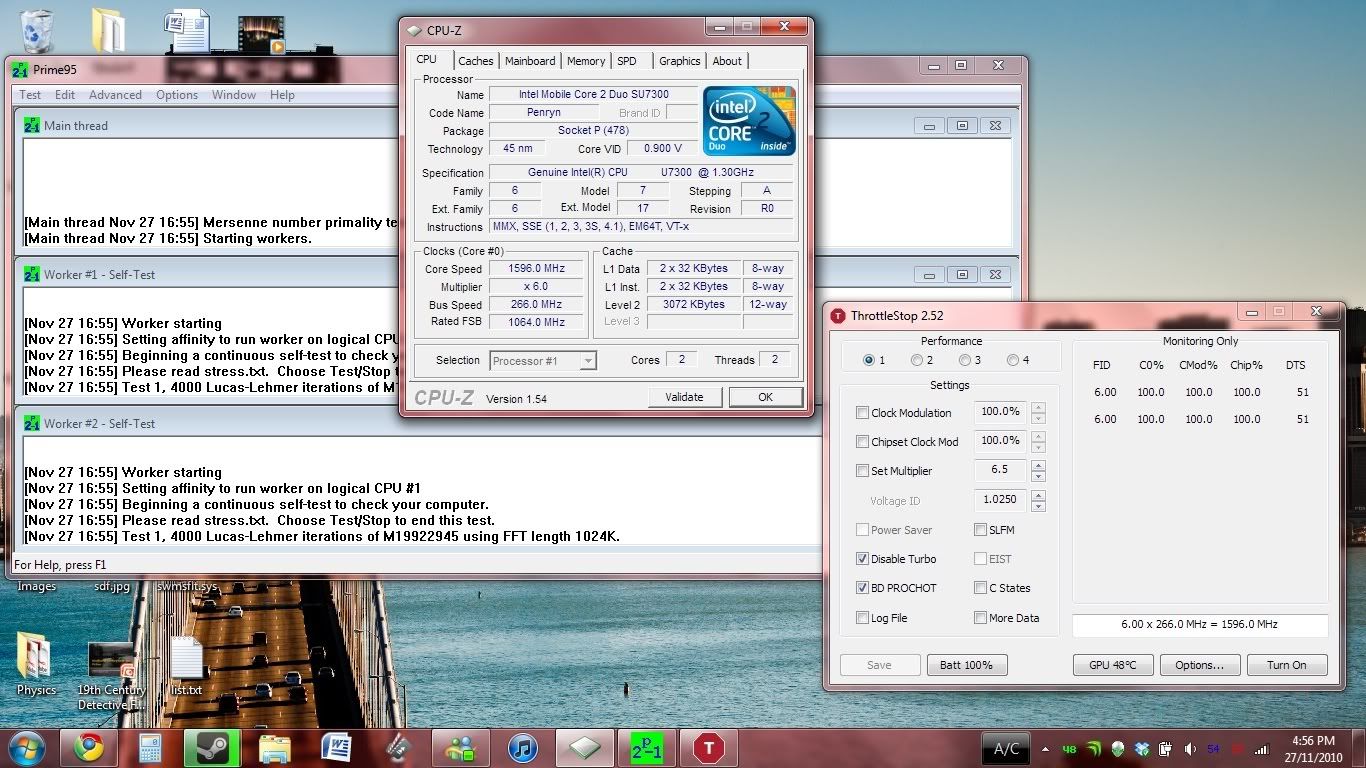Open the Dropbox tray icon
The width and height of the screenshot is (1366, 768).
click(1142, 748)
